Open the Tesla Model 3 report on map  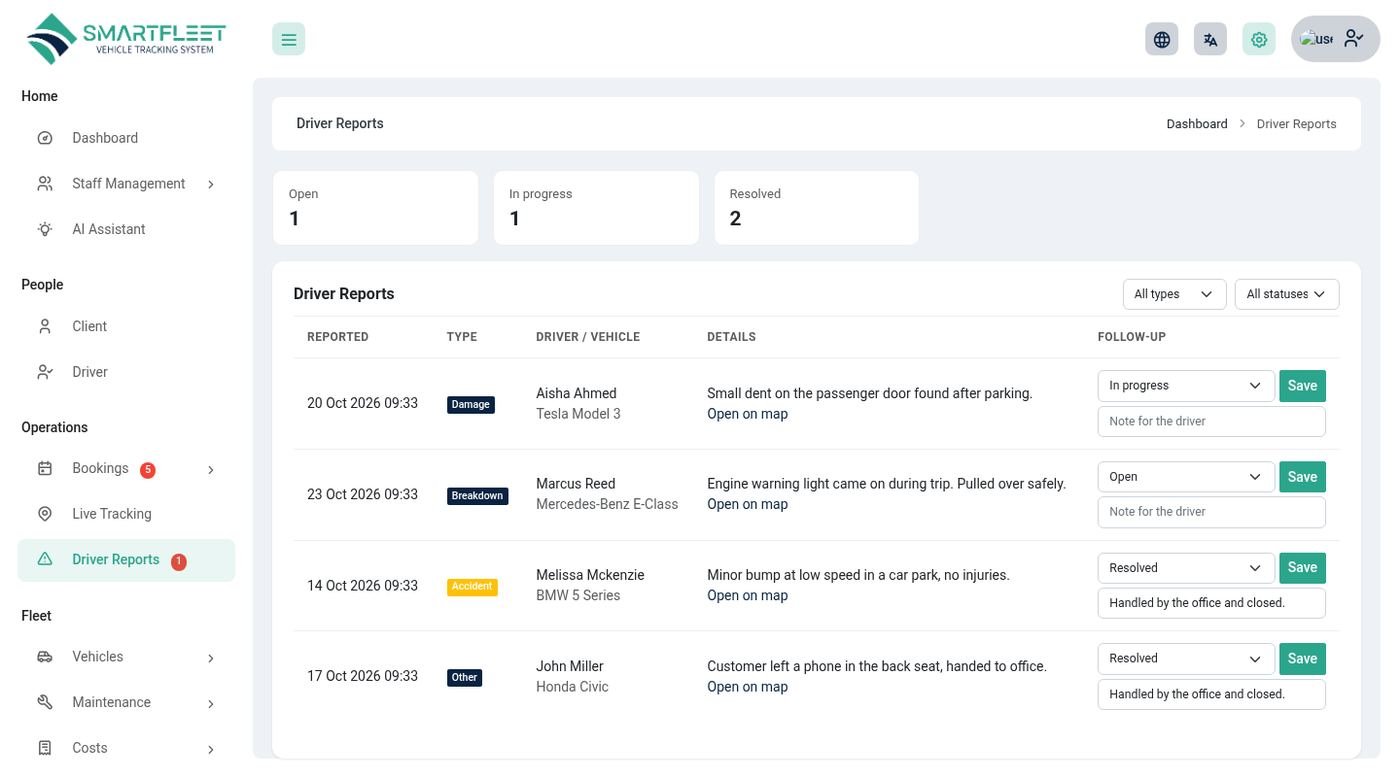point(747,414)
